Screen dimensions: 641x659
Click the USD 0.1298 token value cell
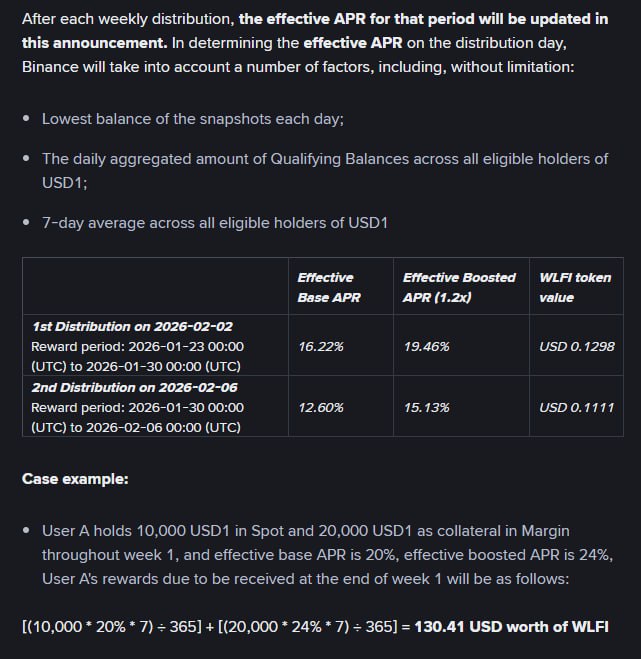[577, 347]
